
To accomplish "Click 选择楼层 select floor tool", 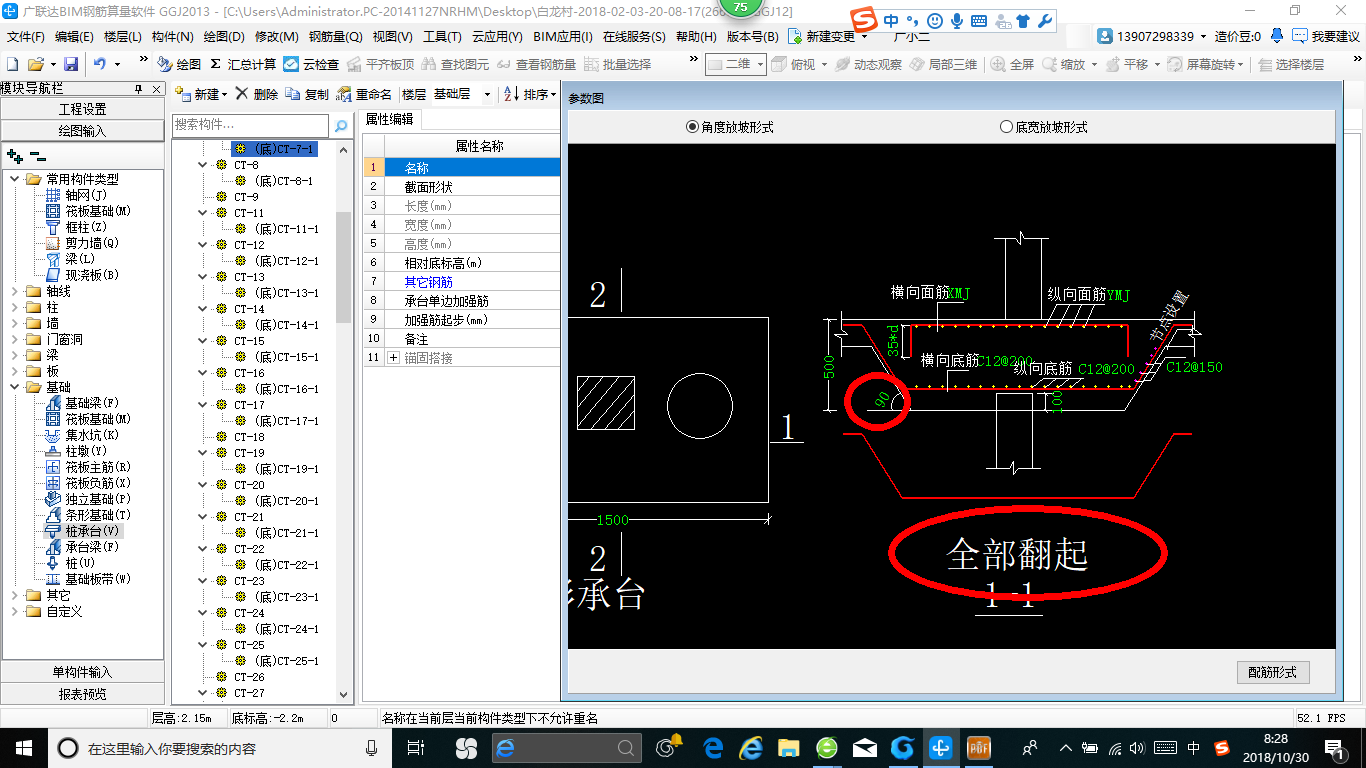I will [1291, 64].
